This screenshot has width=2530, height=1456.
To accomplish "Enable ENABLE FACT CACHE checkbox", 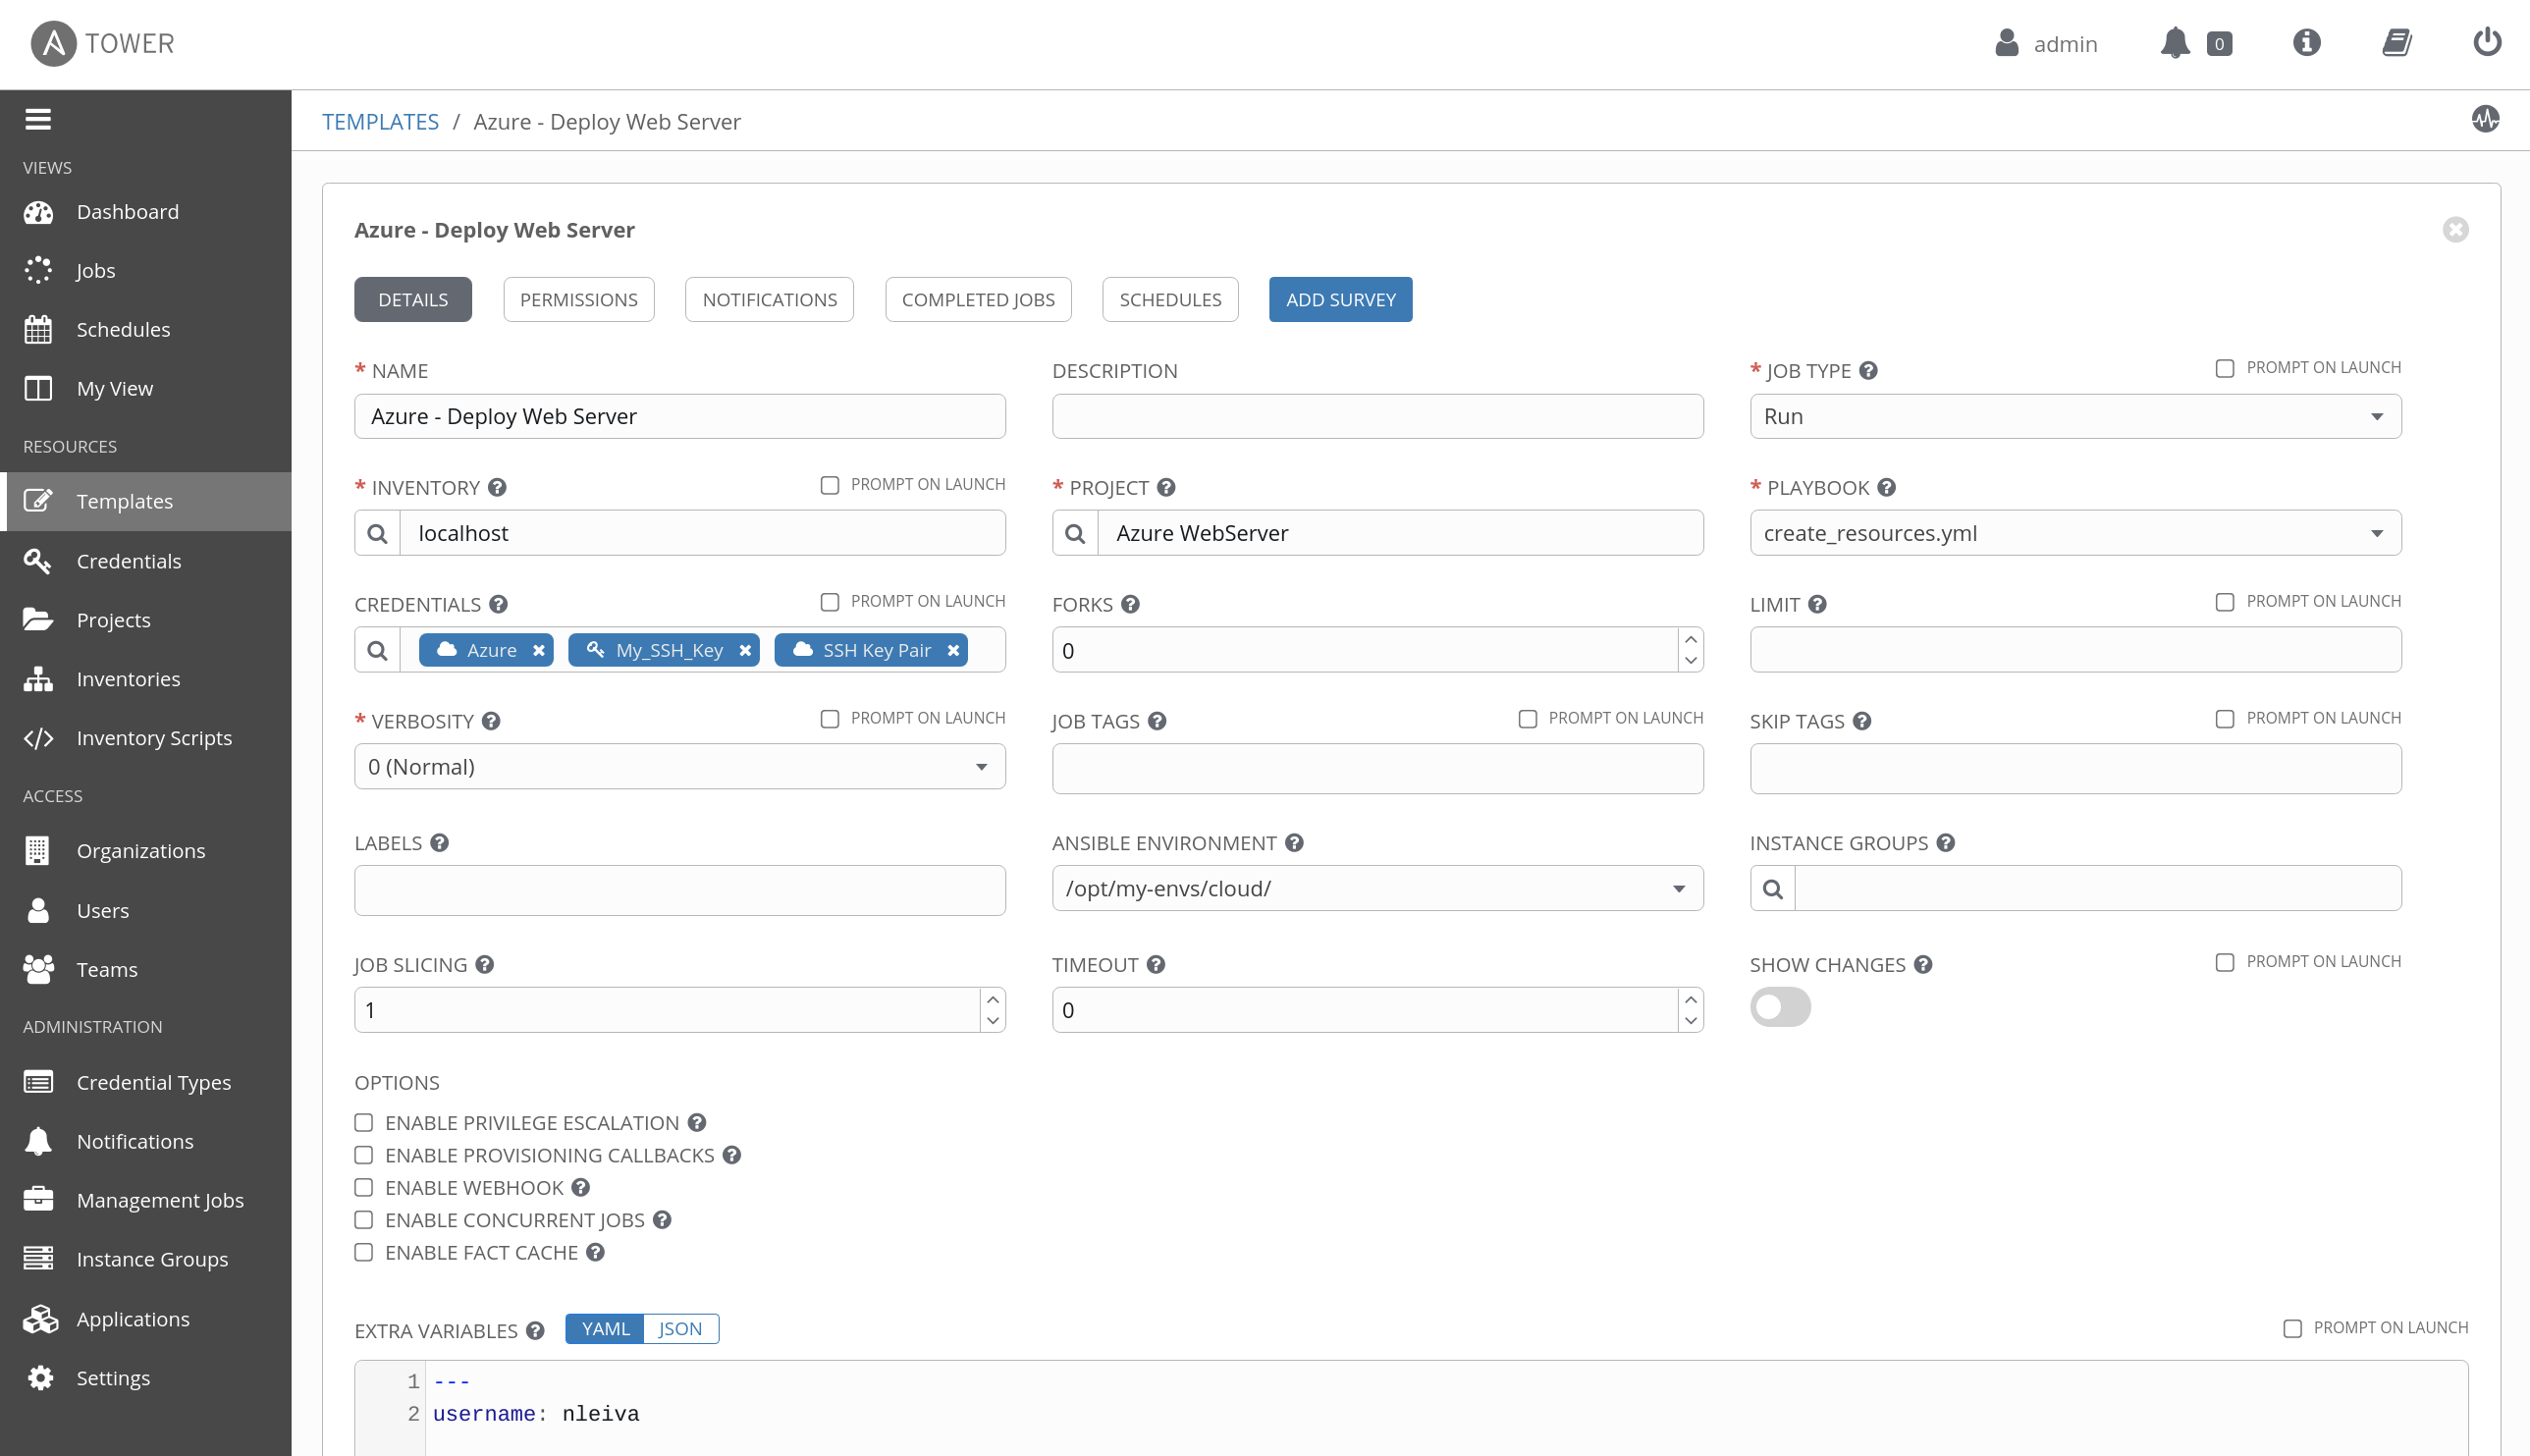I will click(361, 1253).
